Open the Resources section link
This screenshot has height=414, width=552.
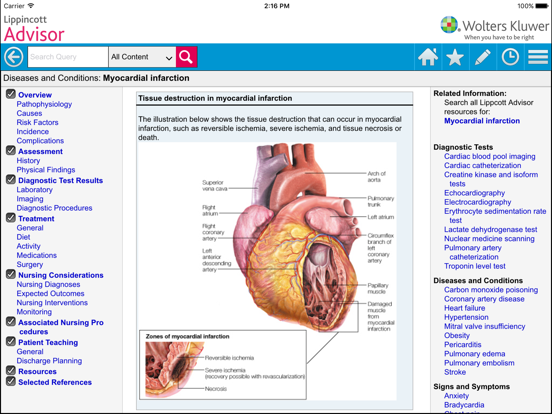[x=37, y=372]
